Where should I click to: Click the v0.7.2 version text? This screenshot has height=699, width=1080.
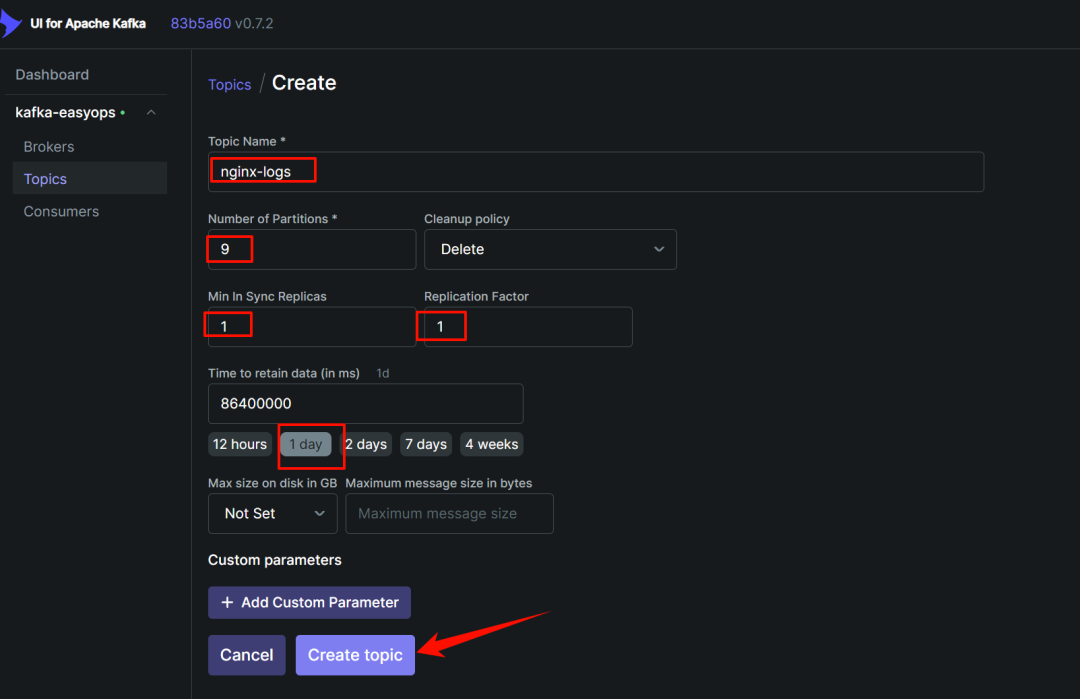pos(254,23)
